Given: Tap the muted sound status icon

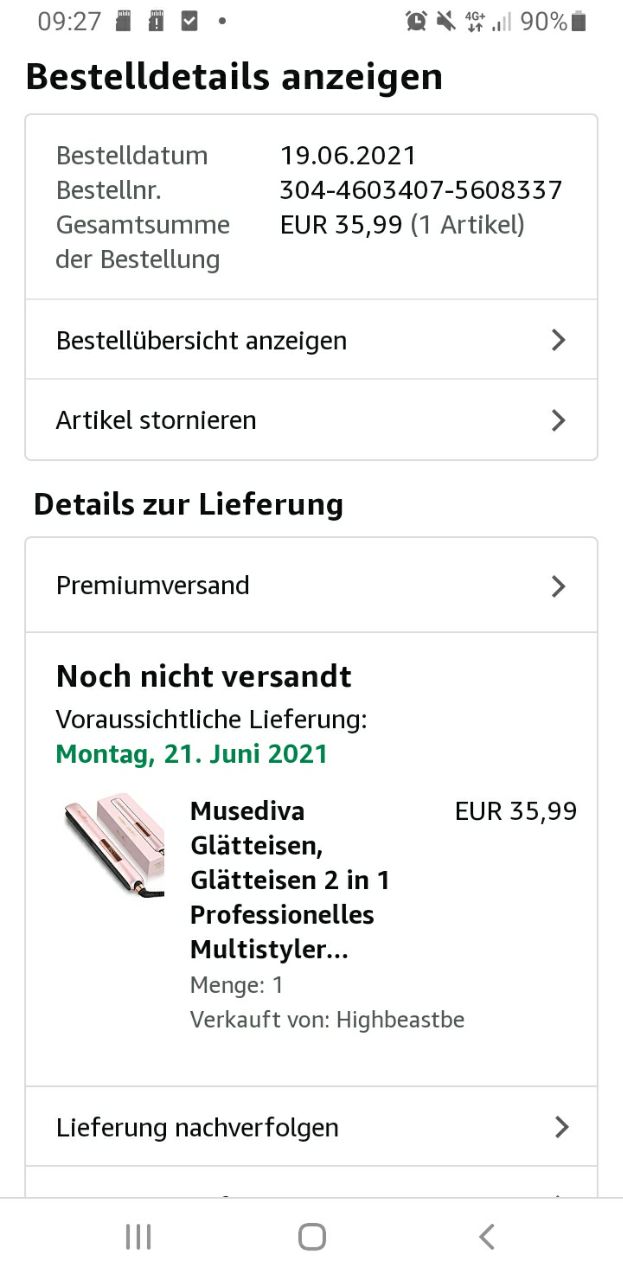Looking at the screenshot, I should (445, 21).
